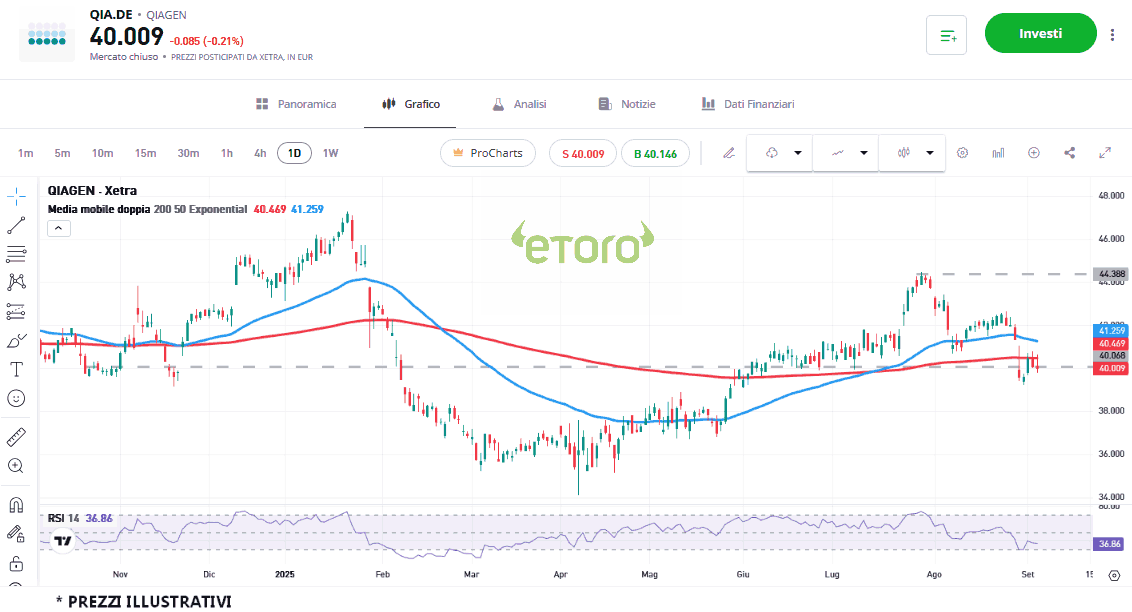Switch to the Analisi tab
The image size is (1132, 612).
click(x=519, y=104)
